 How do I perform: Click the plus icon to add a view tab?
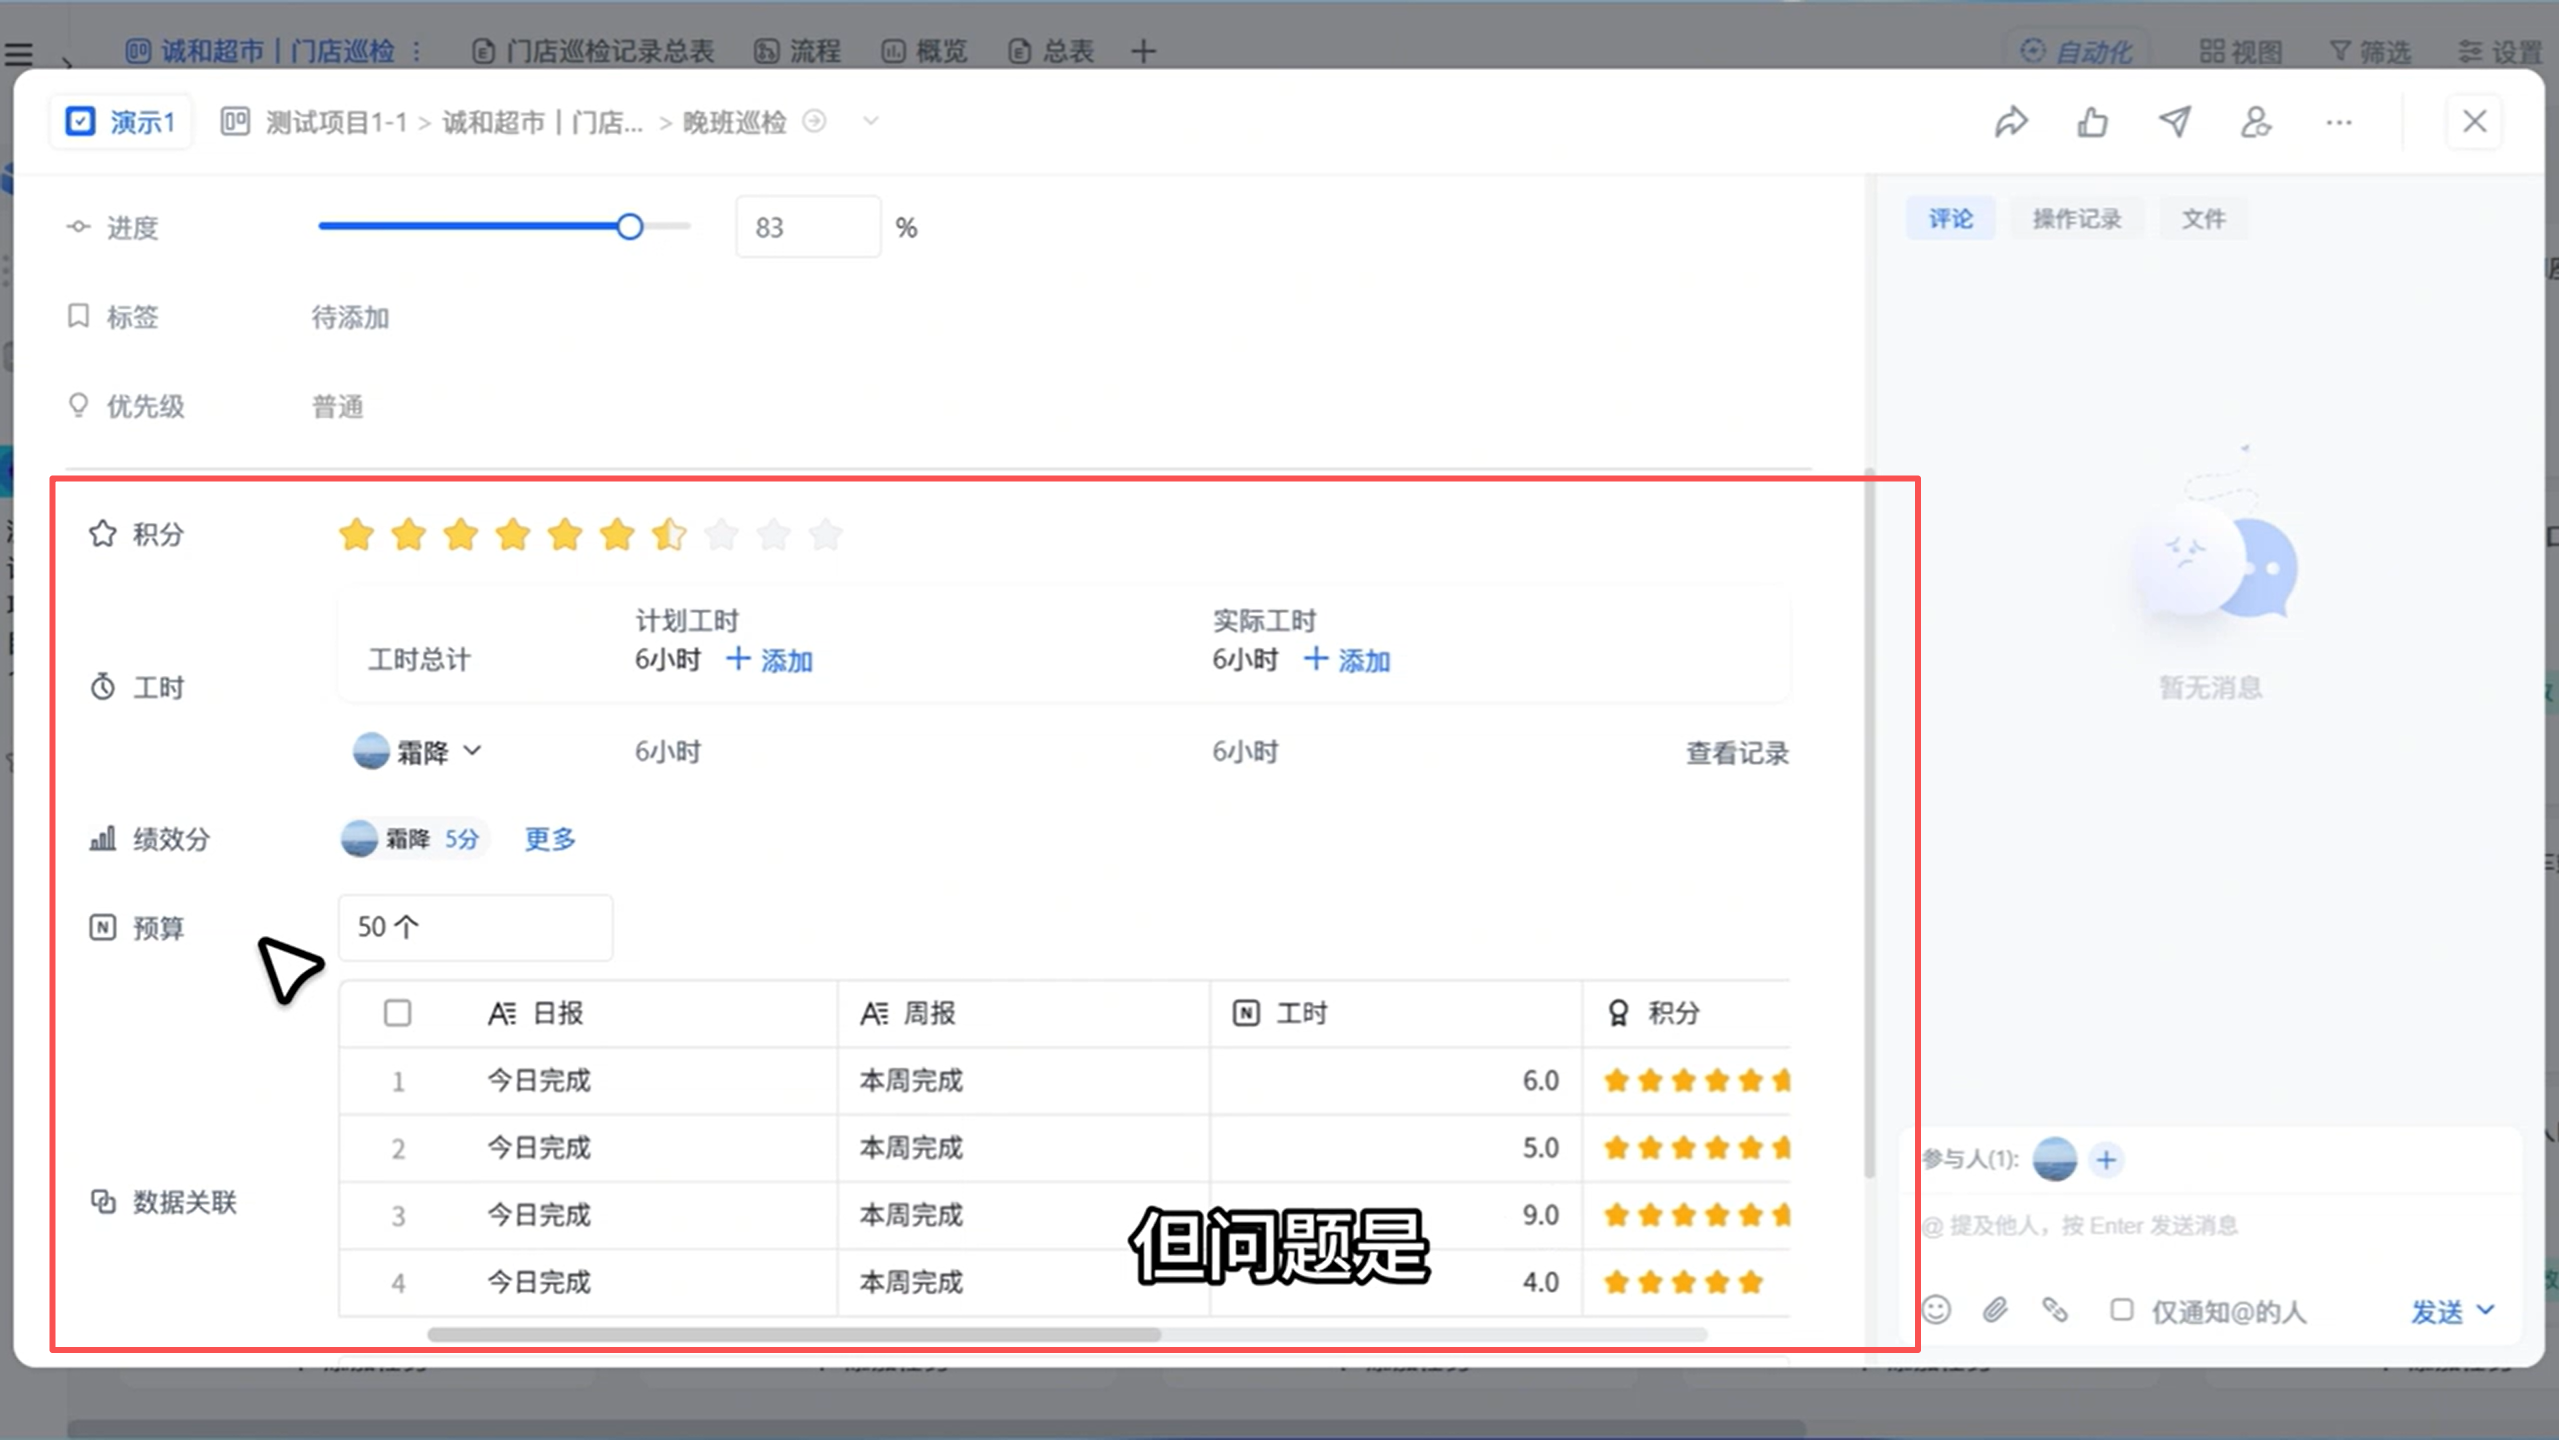1143,51
